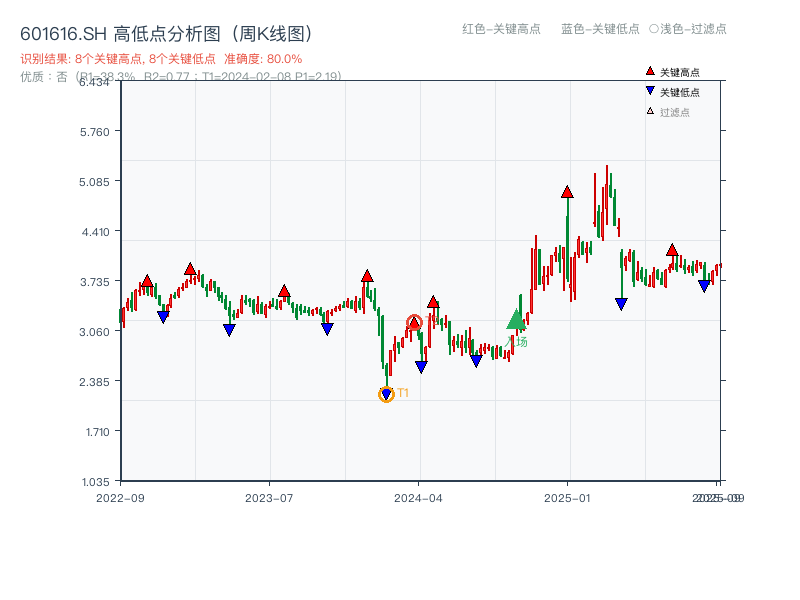Click the blue key-low marker next to the 入场 signal
Image resolution: width=800 pixels, height=600 pixels.
pyautogui.click(x=476, y=360)
